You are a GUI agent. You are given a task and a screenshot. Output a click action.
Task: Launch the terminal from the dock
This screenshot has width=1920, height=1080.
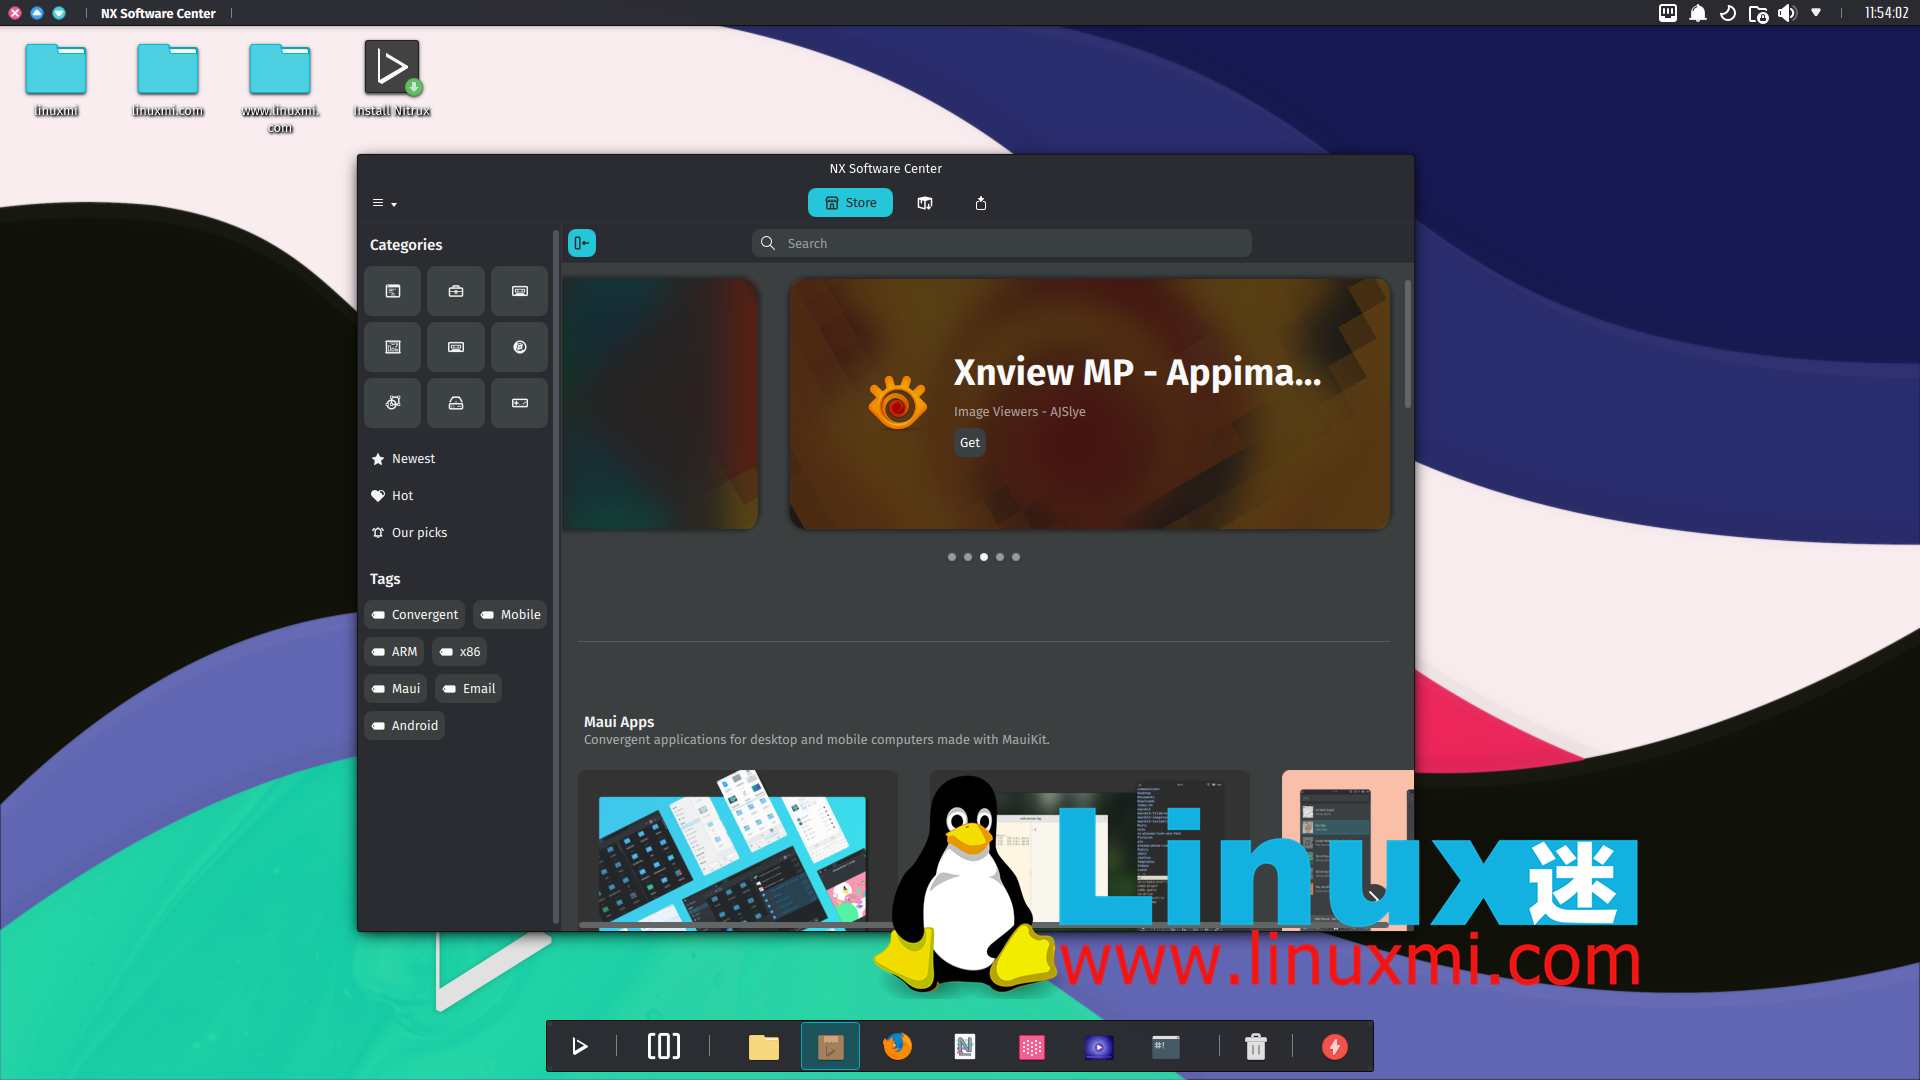1165,1046
